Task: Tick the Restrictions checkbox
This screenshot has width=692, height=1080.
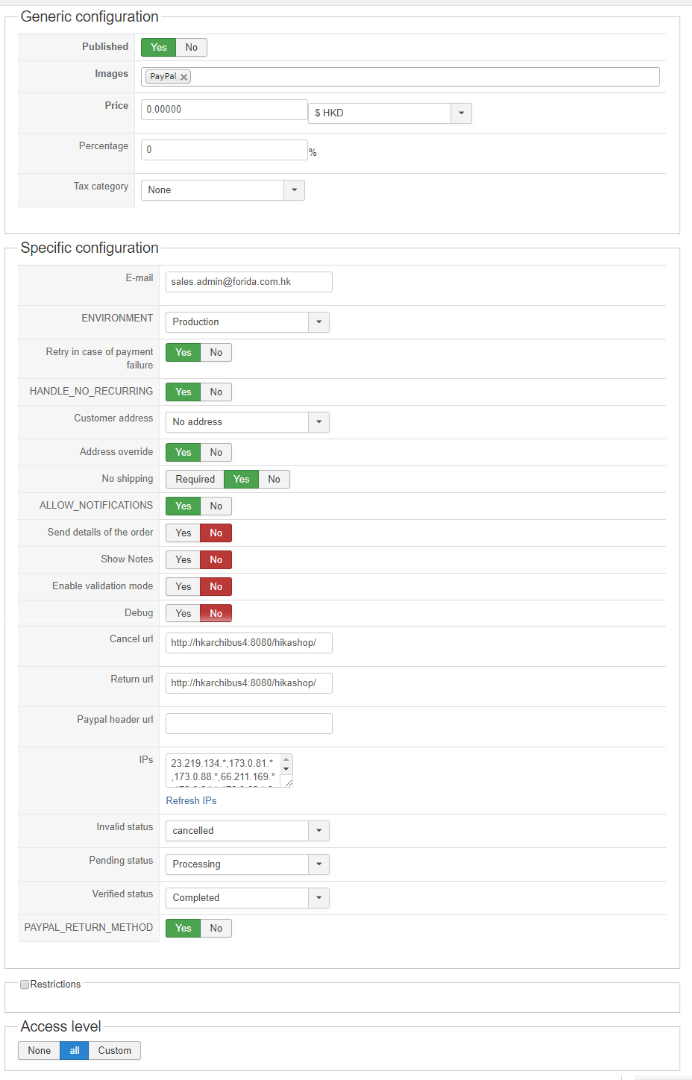Action: click(x=25, y=985)
